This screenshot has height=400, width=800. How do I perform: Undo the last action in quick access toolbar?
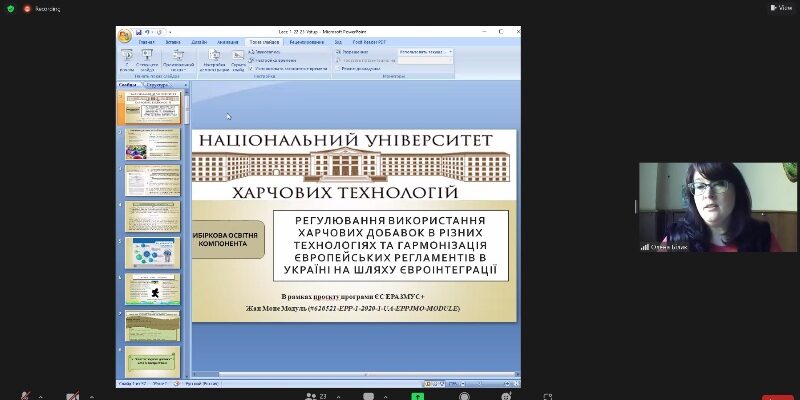[x=146, y=32]
